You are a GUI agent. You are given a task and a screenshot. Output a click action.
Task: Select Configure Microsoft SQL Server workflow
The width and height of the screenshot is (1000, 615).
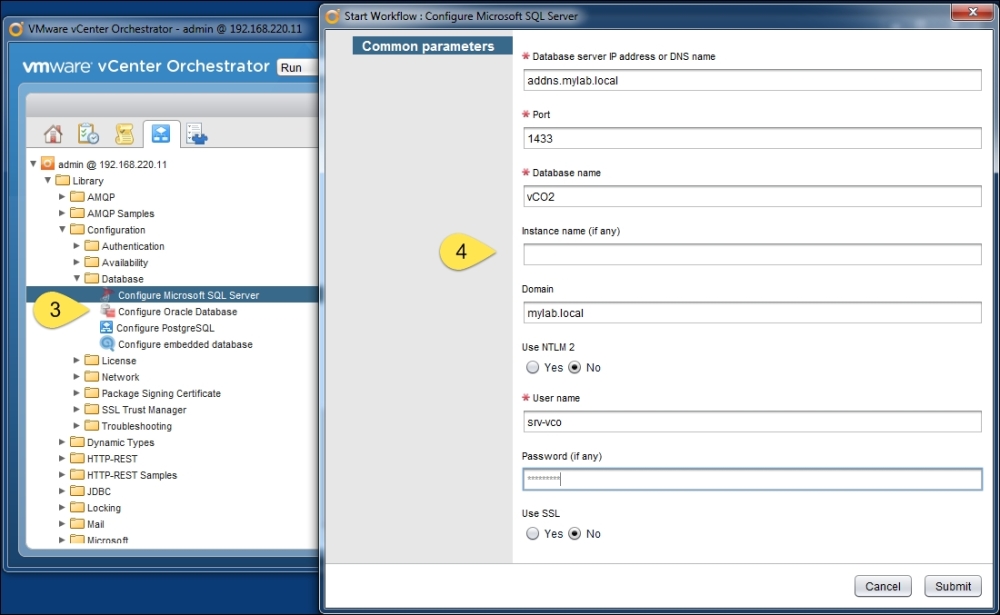point(188,295)
